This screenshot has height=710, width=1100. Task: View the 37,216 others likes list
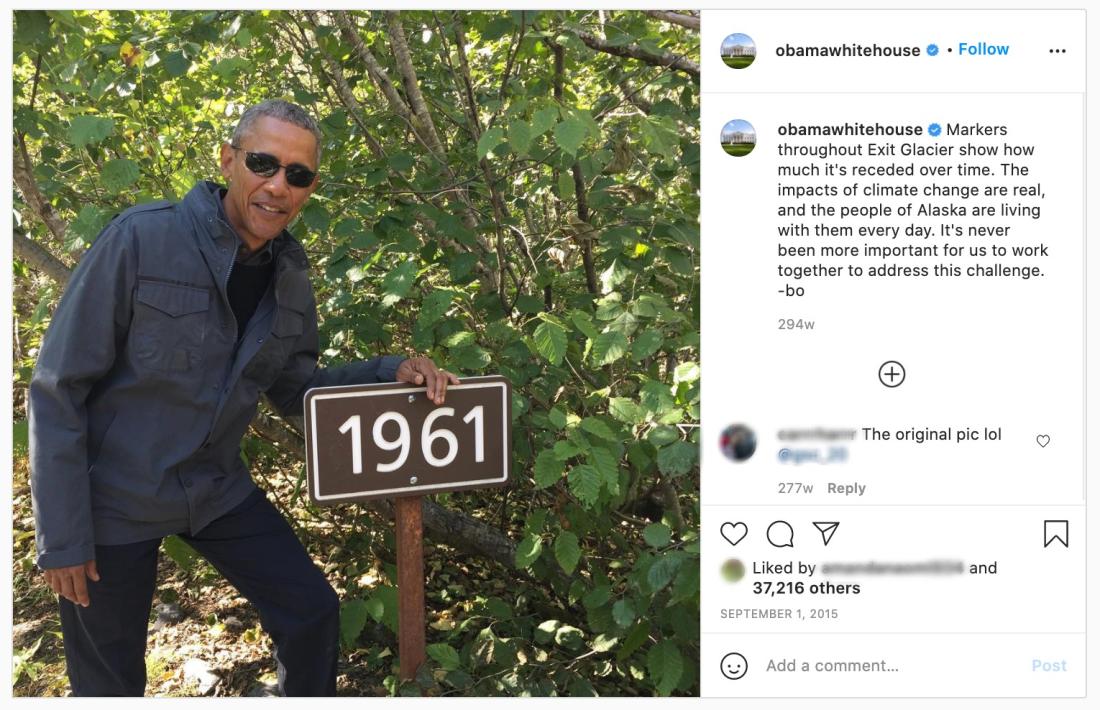tap(806, 588)
